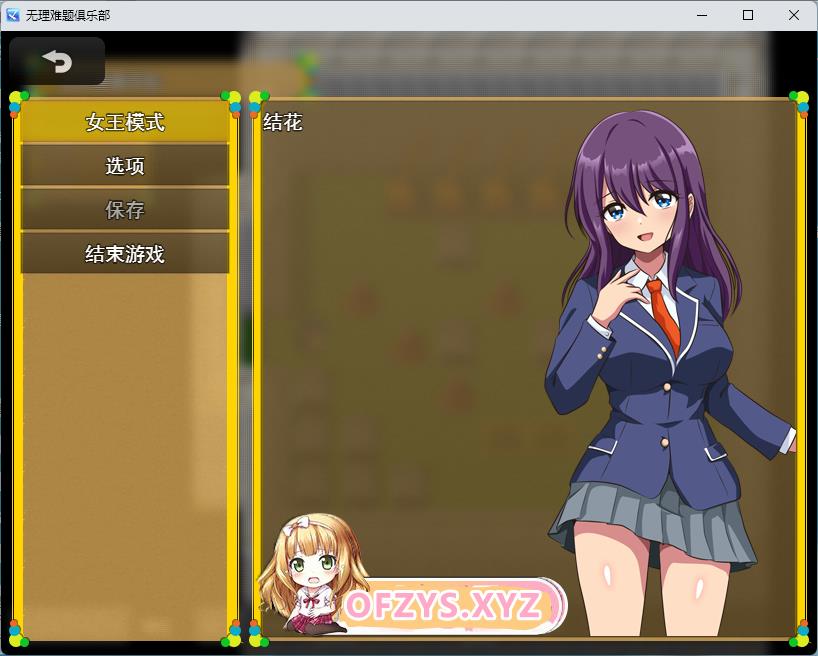Minimize the game window
Viewport: 818px width, 656px height.
click(x=701, y=15)
